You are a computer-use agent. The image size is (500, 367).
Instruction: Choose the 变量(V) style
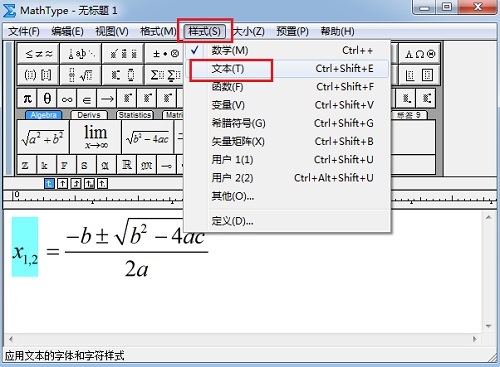tap(287, 105)
